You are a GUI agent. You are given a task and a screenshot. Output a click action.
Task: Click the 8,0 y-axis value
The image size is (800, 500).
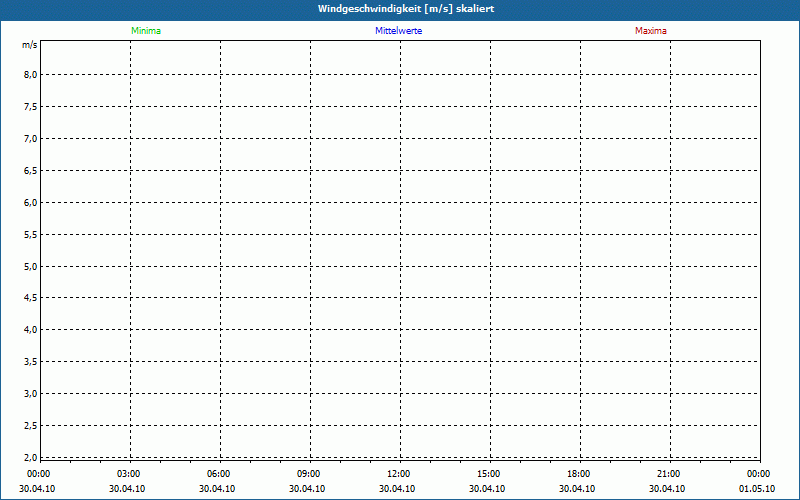pyautogui.click(x=31, y=74)
